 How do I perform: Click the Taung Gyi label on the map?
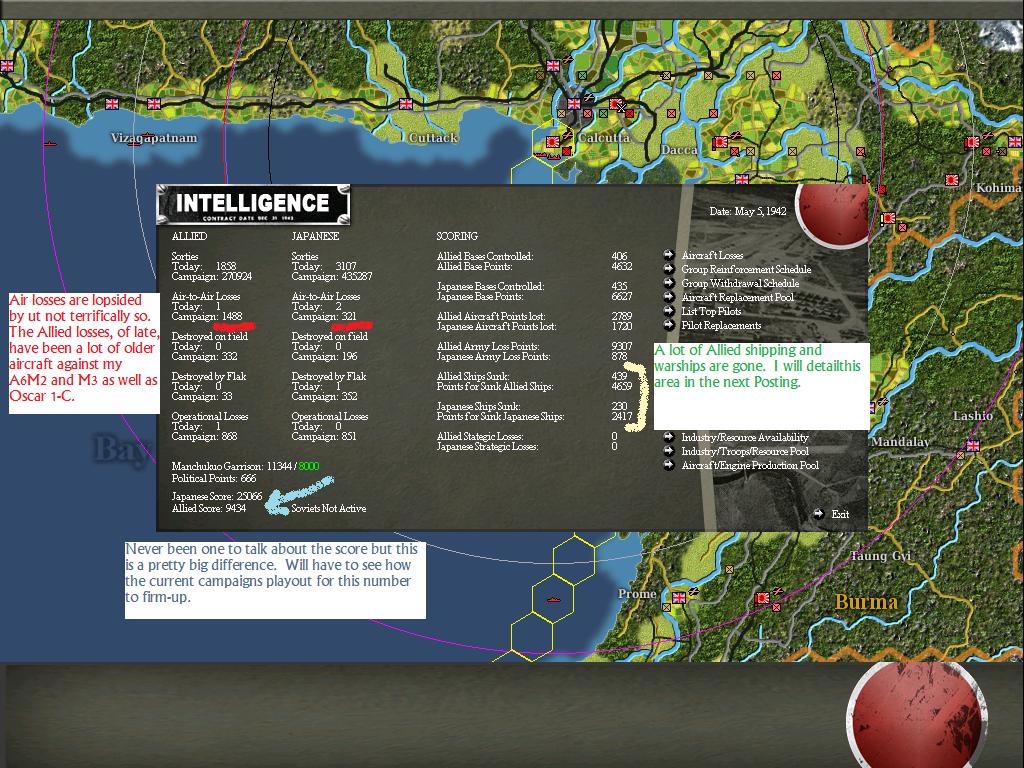(880, 556)
